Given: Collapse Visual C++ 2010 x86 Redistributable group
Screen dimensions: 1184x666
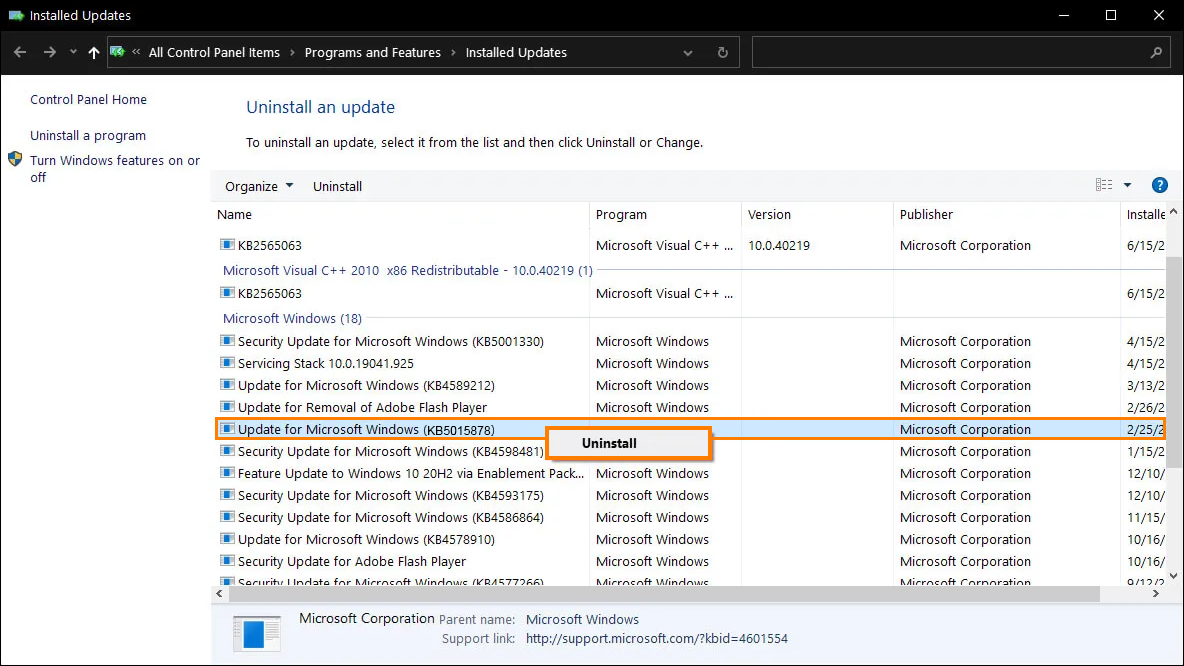Looking at the screenshot, I should click(x=408, y=270).
